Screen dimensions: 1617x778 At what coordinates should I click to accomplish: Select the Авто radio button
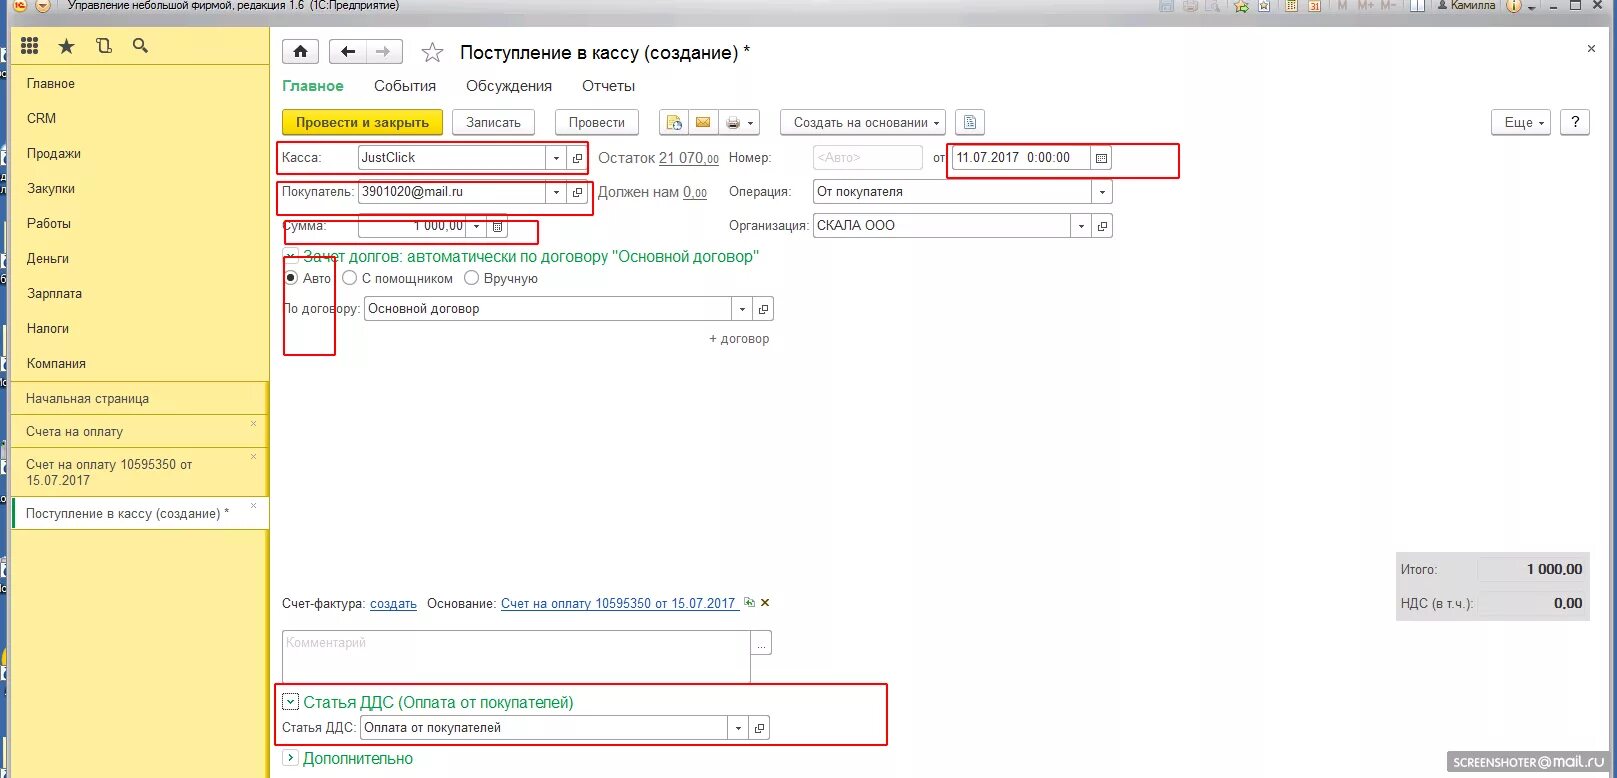pyautogui.click(x=291, y=278)
